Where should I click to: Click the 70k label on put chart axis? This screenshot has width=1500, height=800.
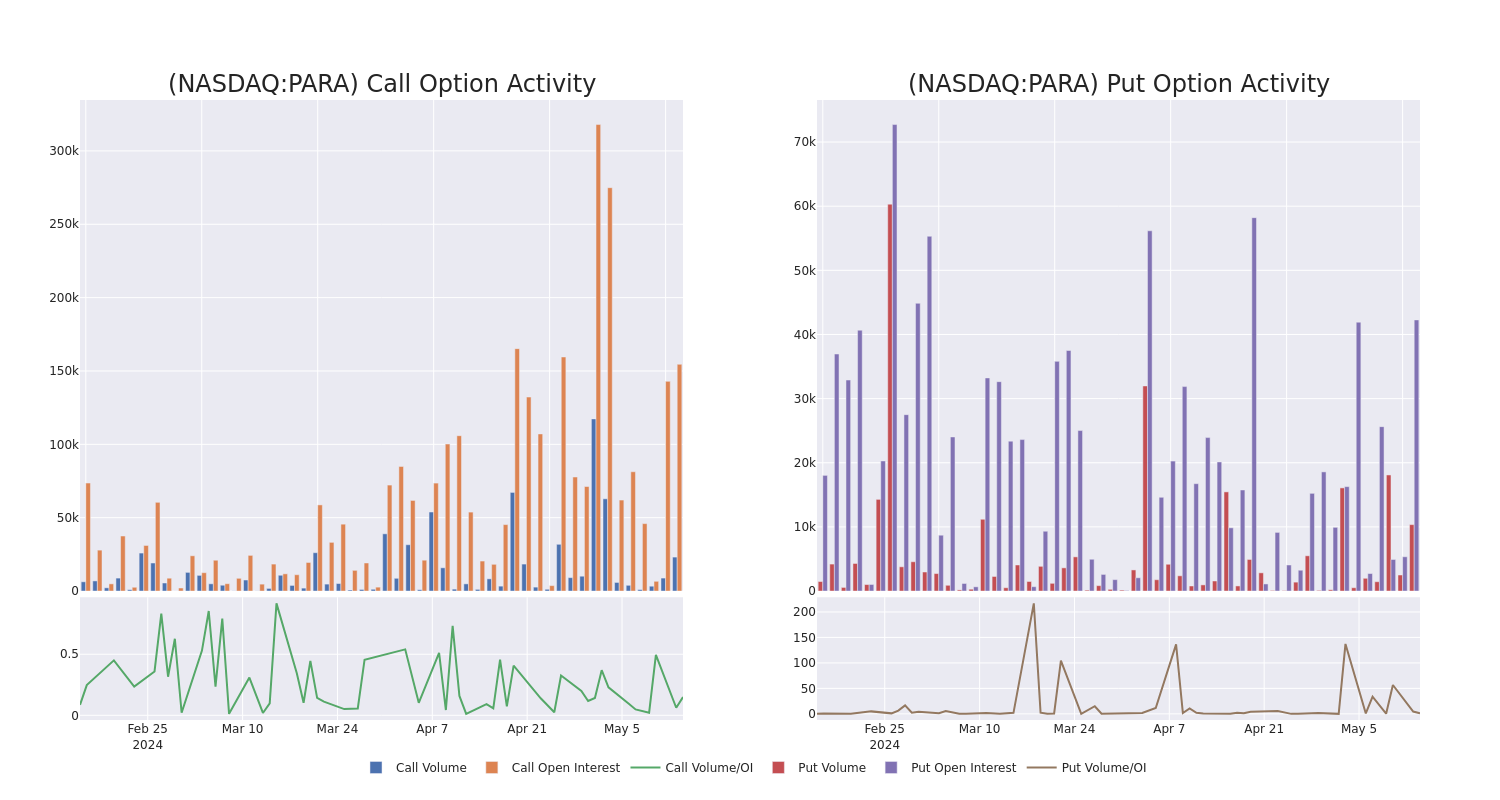[x=805, y=142]
